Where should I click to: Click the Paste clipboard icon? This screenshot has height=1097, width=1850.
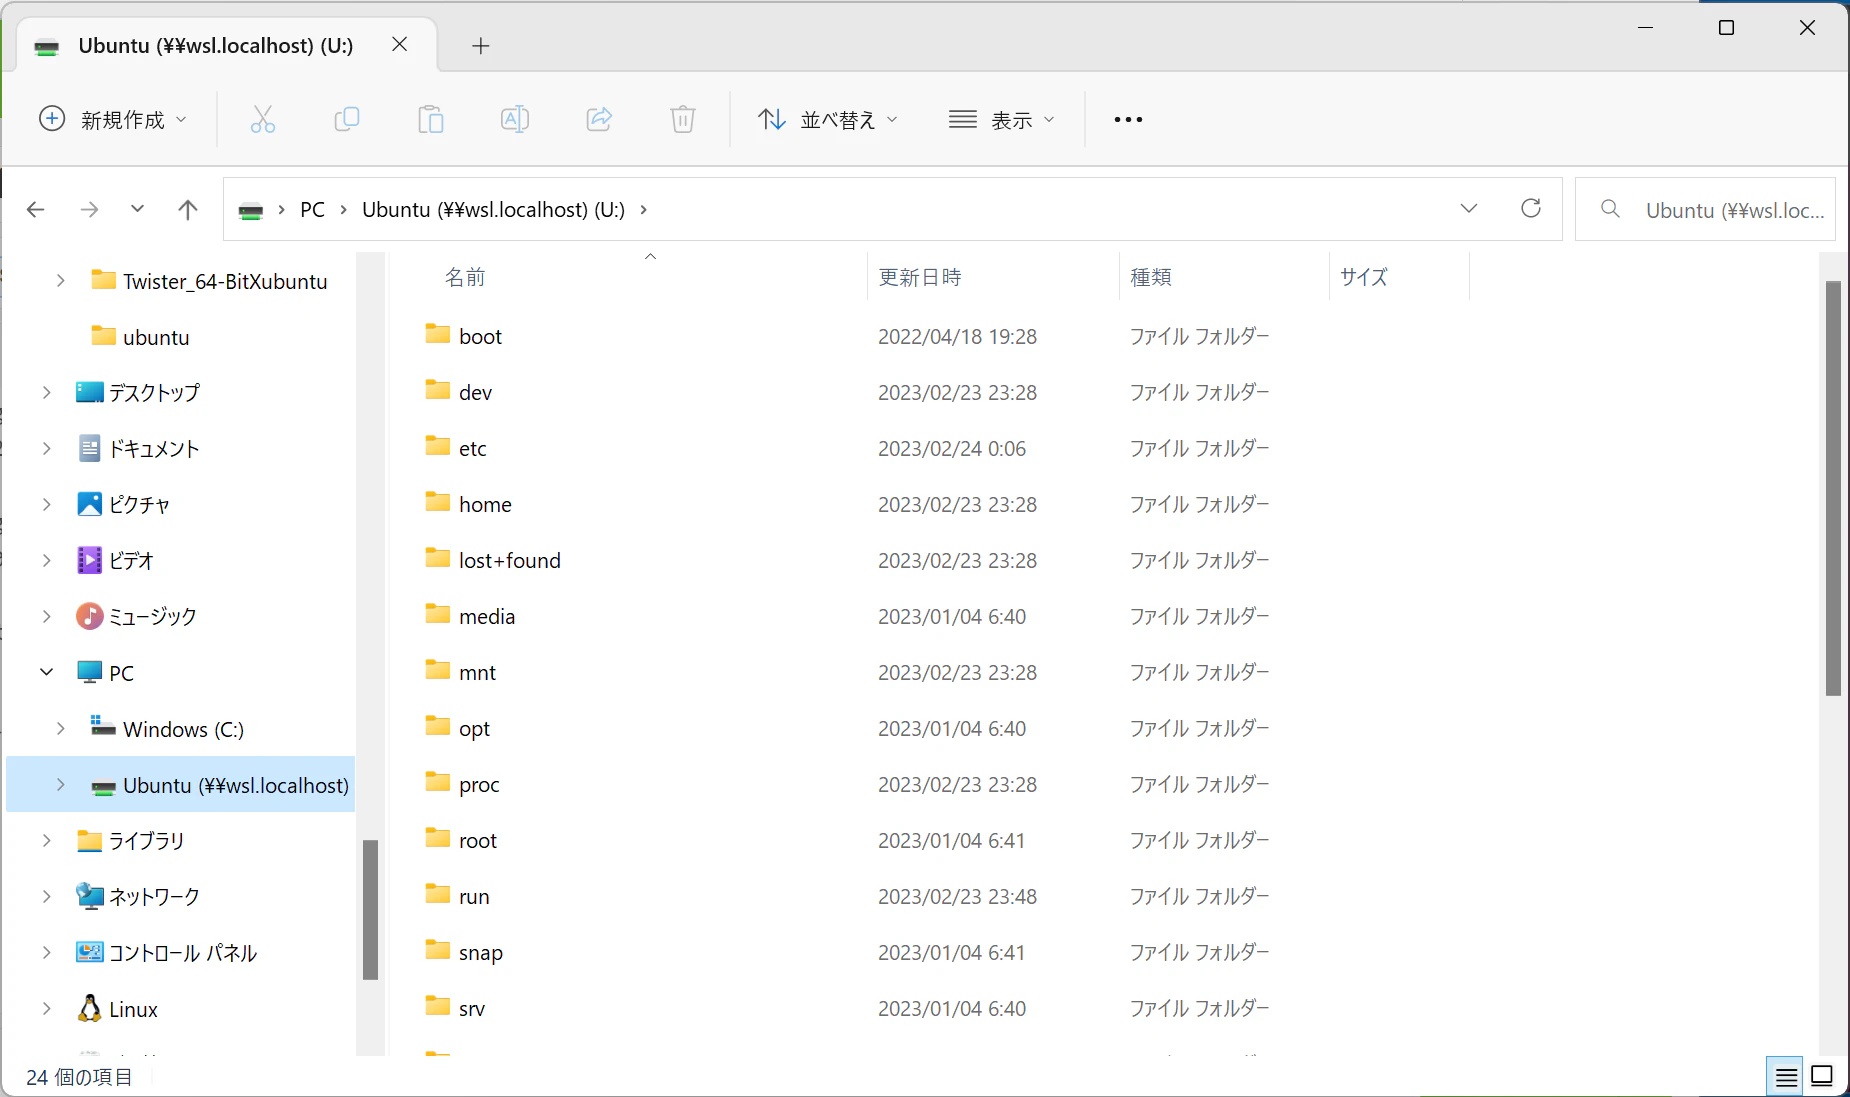431,120
